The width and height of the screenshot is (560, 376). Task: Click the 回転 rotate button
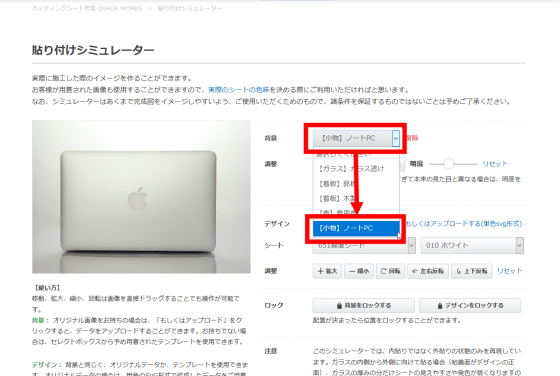390,271
